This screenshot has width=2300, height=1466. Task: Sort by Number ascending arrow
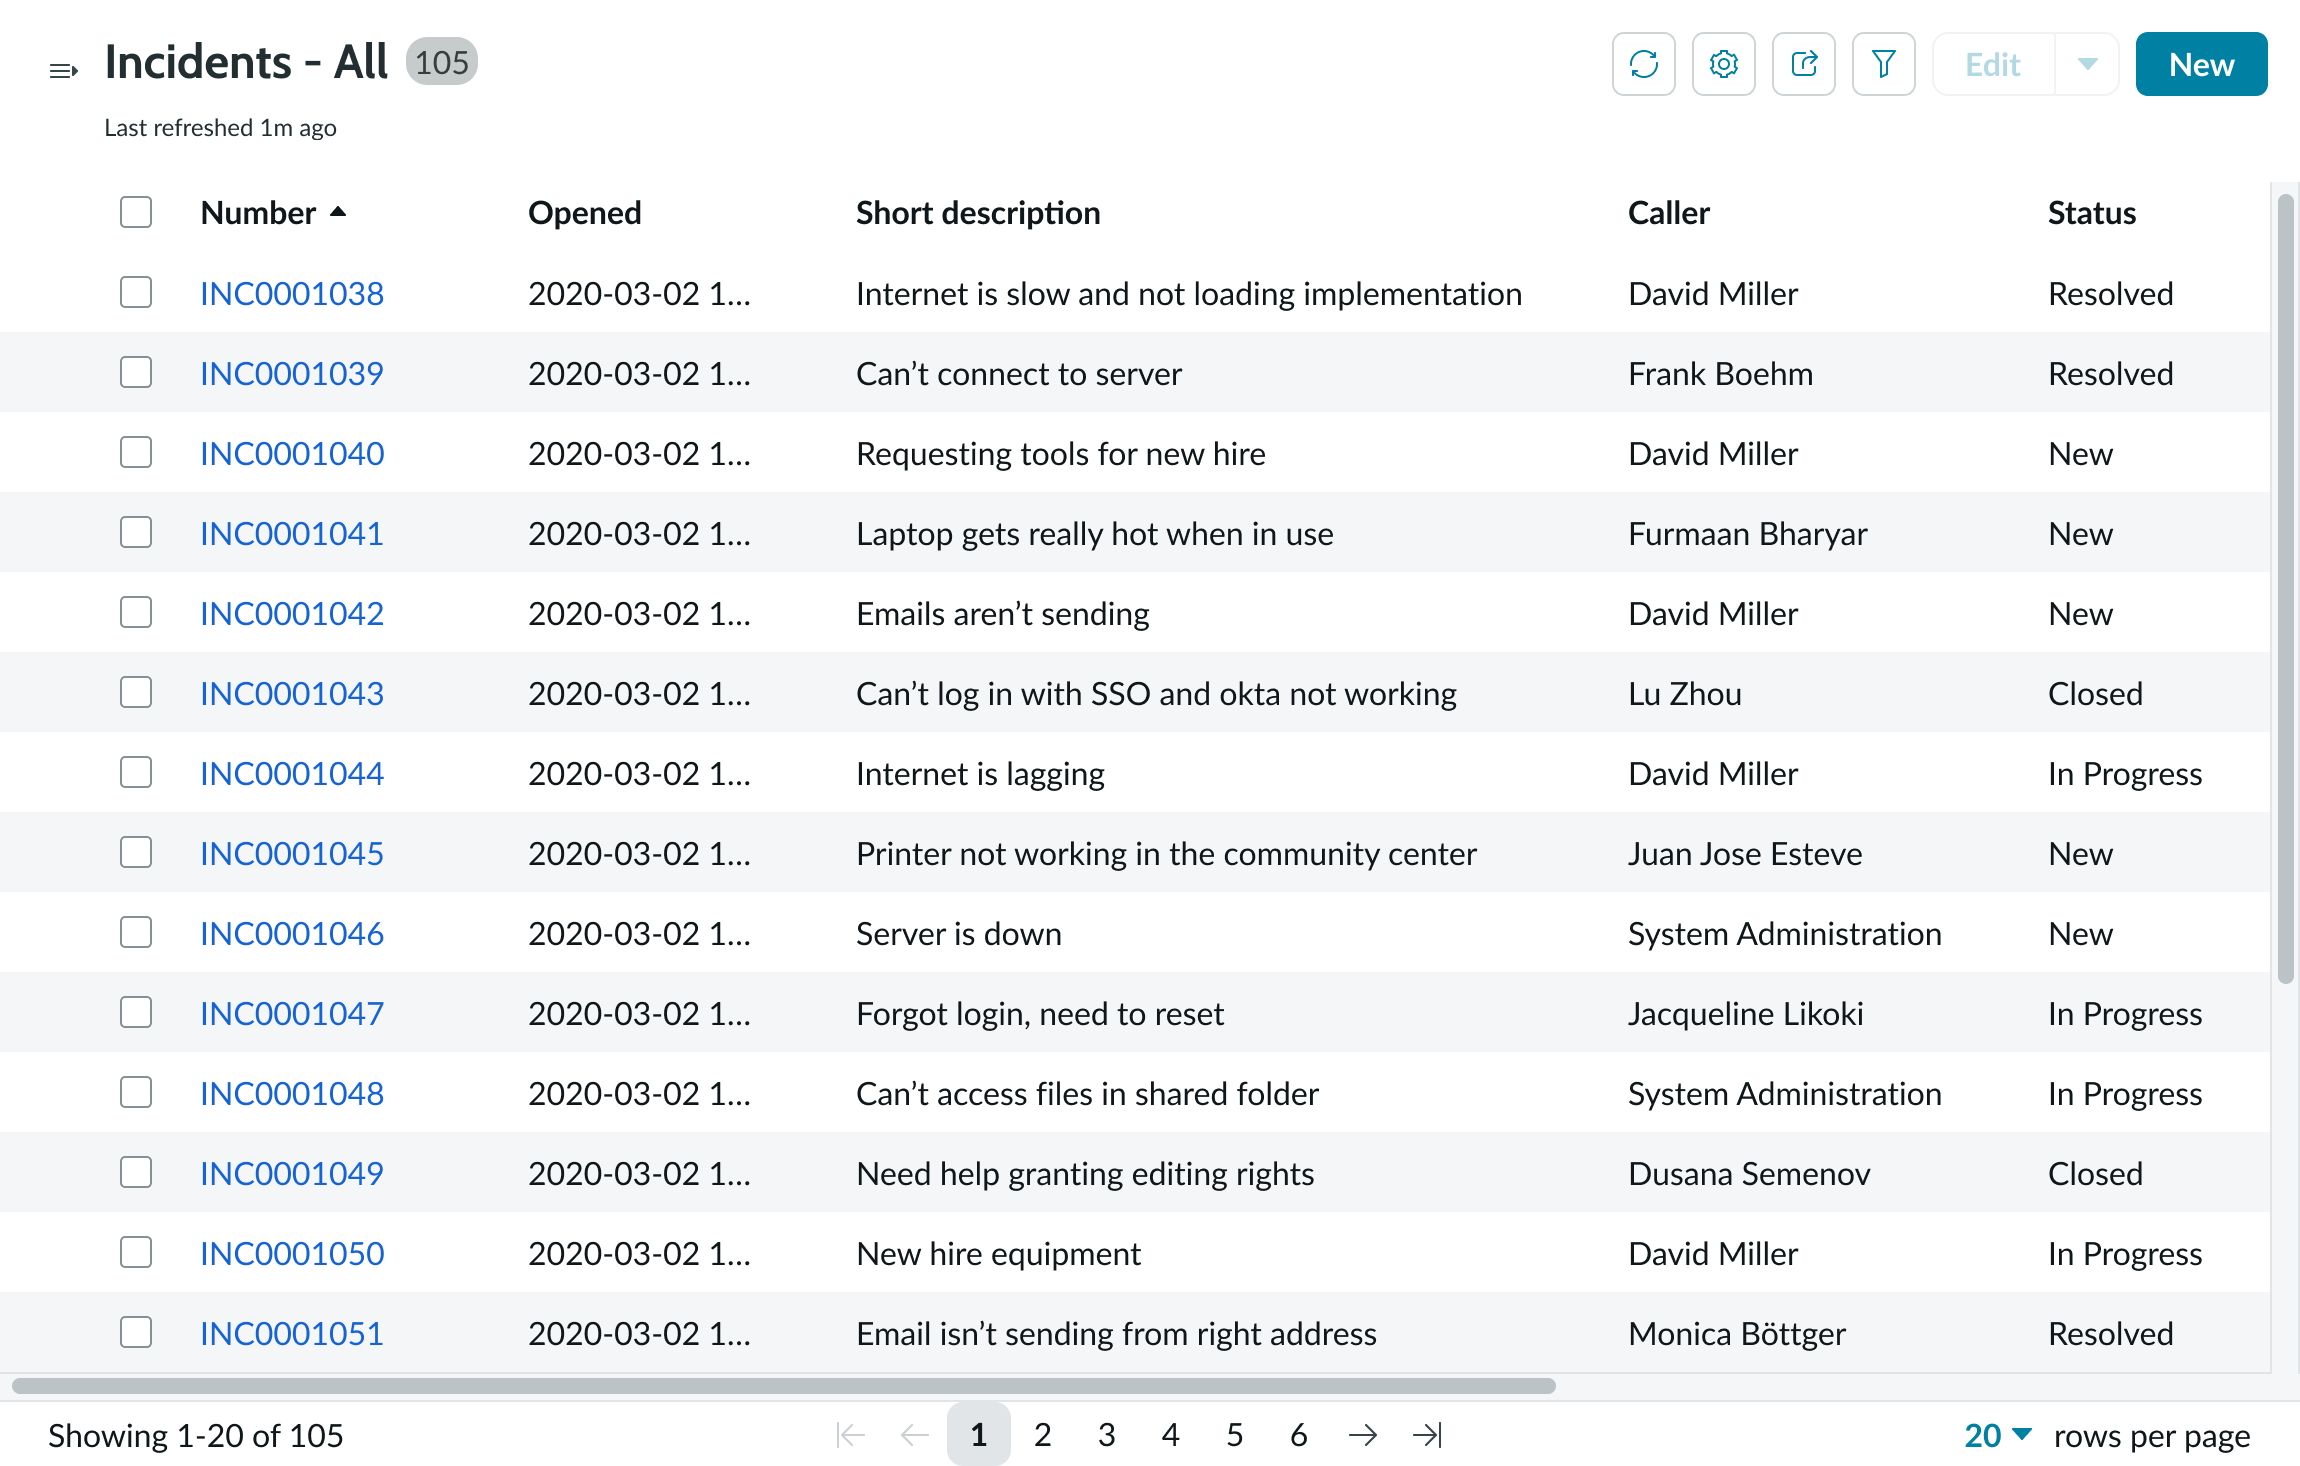point(338,212)
